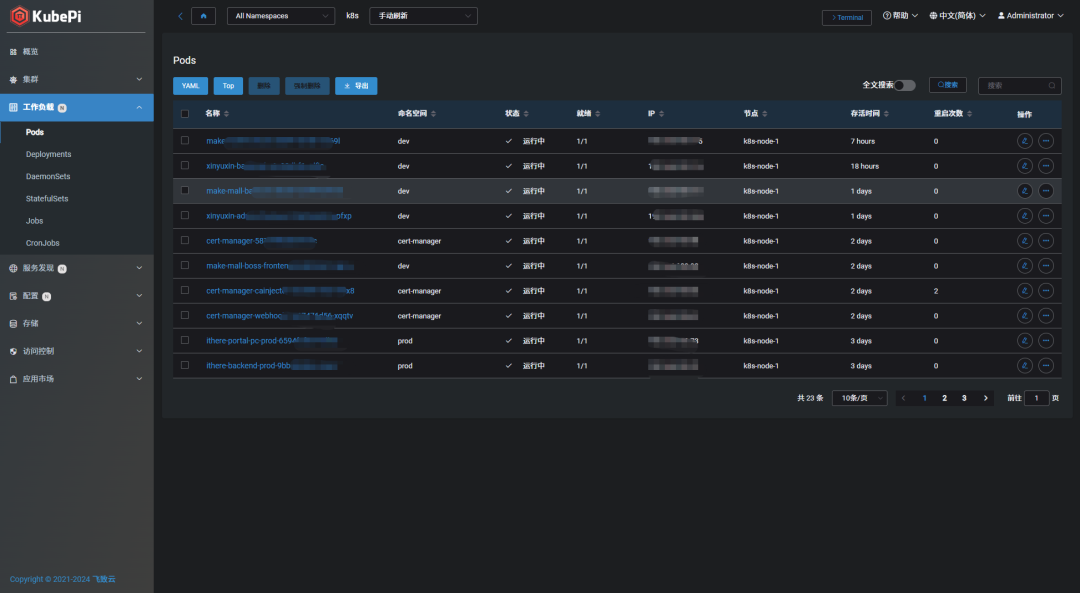The width and height of the screenshot is (1080, 593).
Task: Click sort arrows on 名称 column header
Action: pos(227,114)
